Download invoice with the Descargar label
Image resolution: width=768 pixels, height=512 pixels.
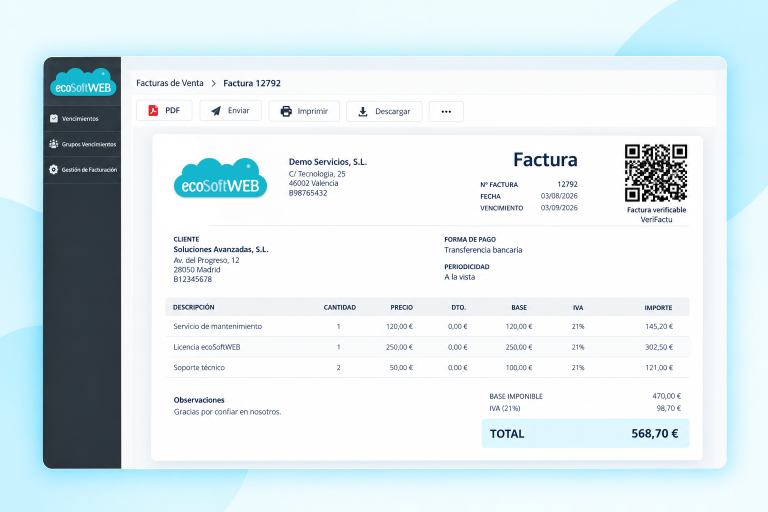(x=392, y=112)
